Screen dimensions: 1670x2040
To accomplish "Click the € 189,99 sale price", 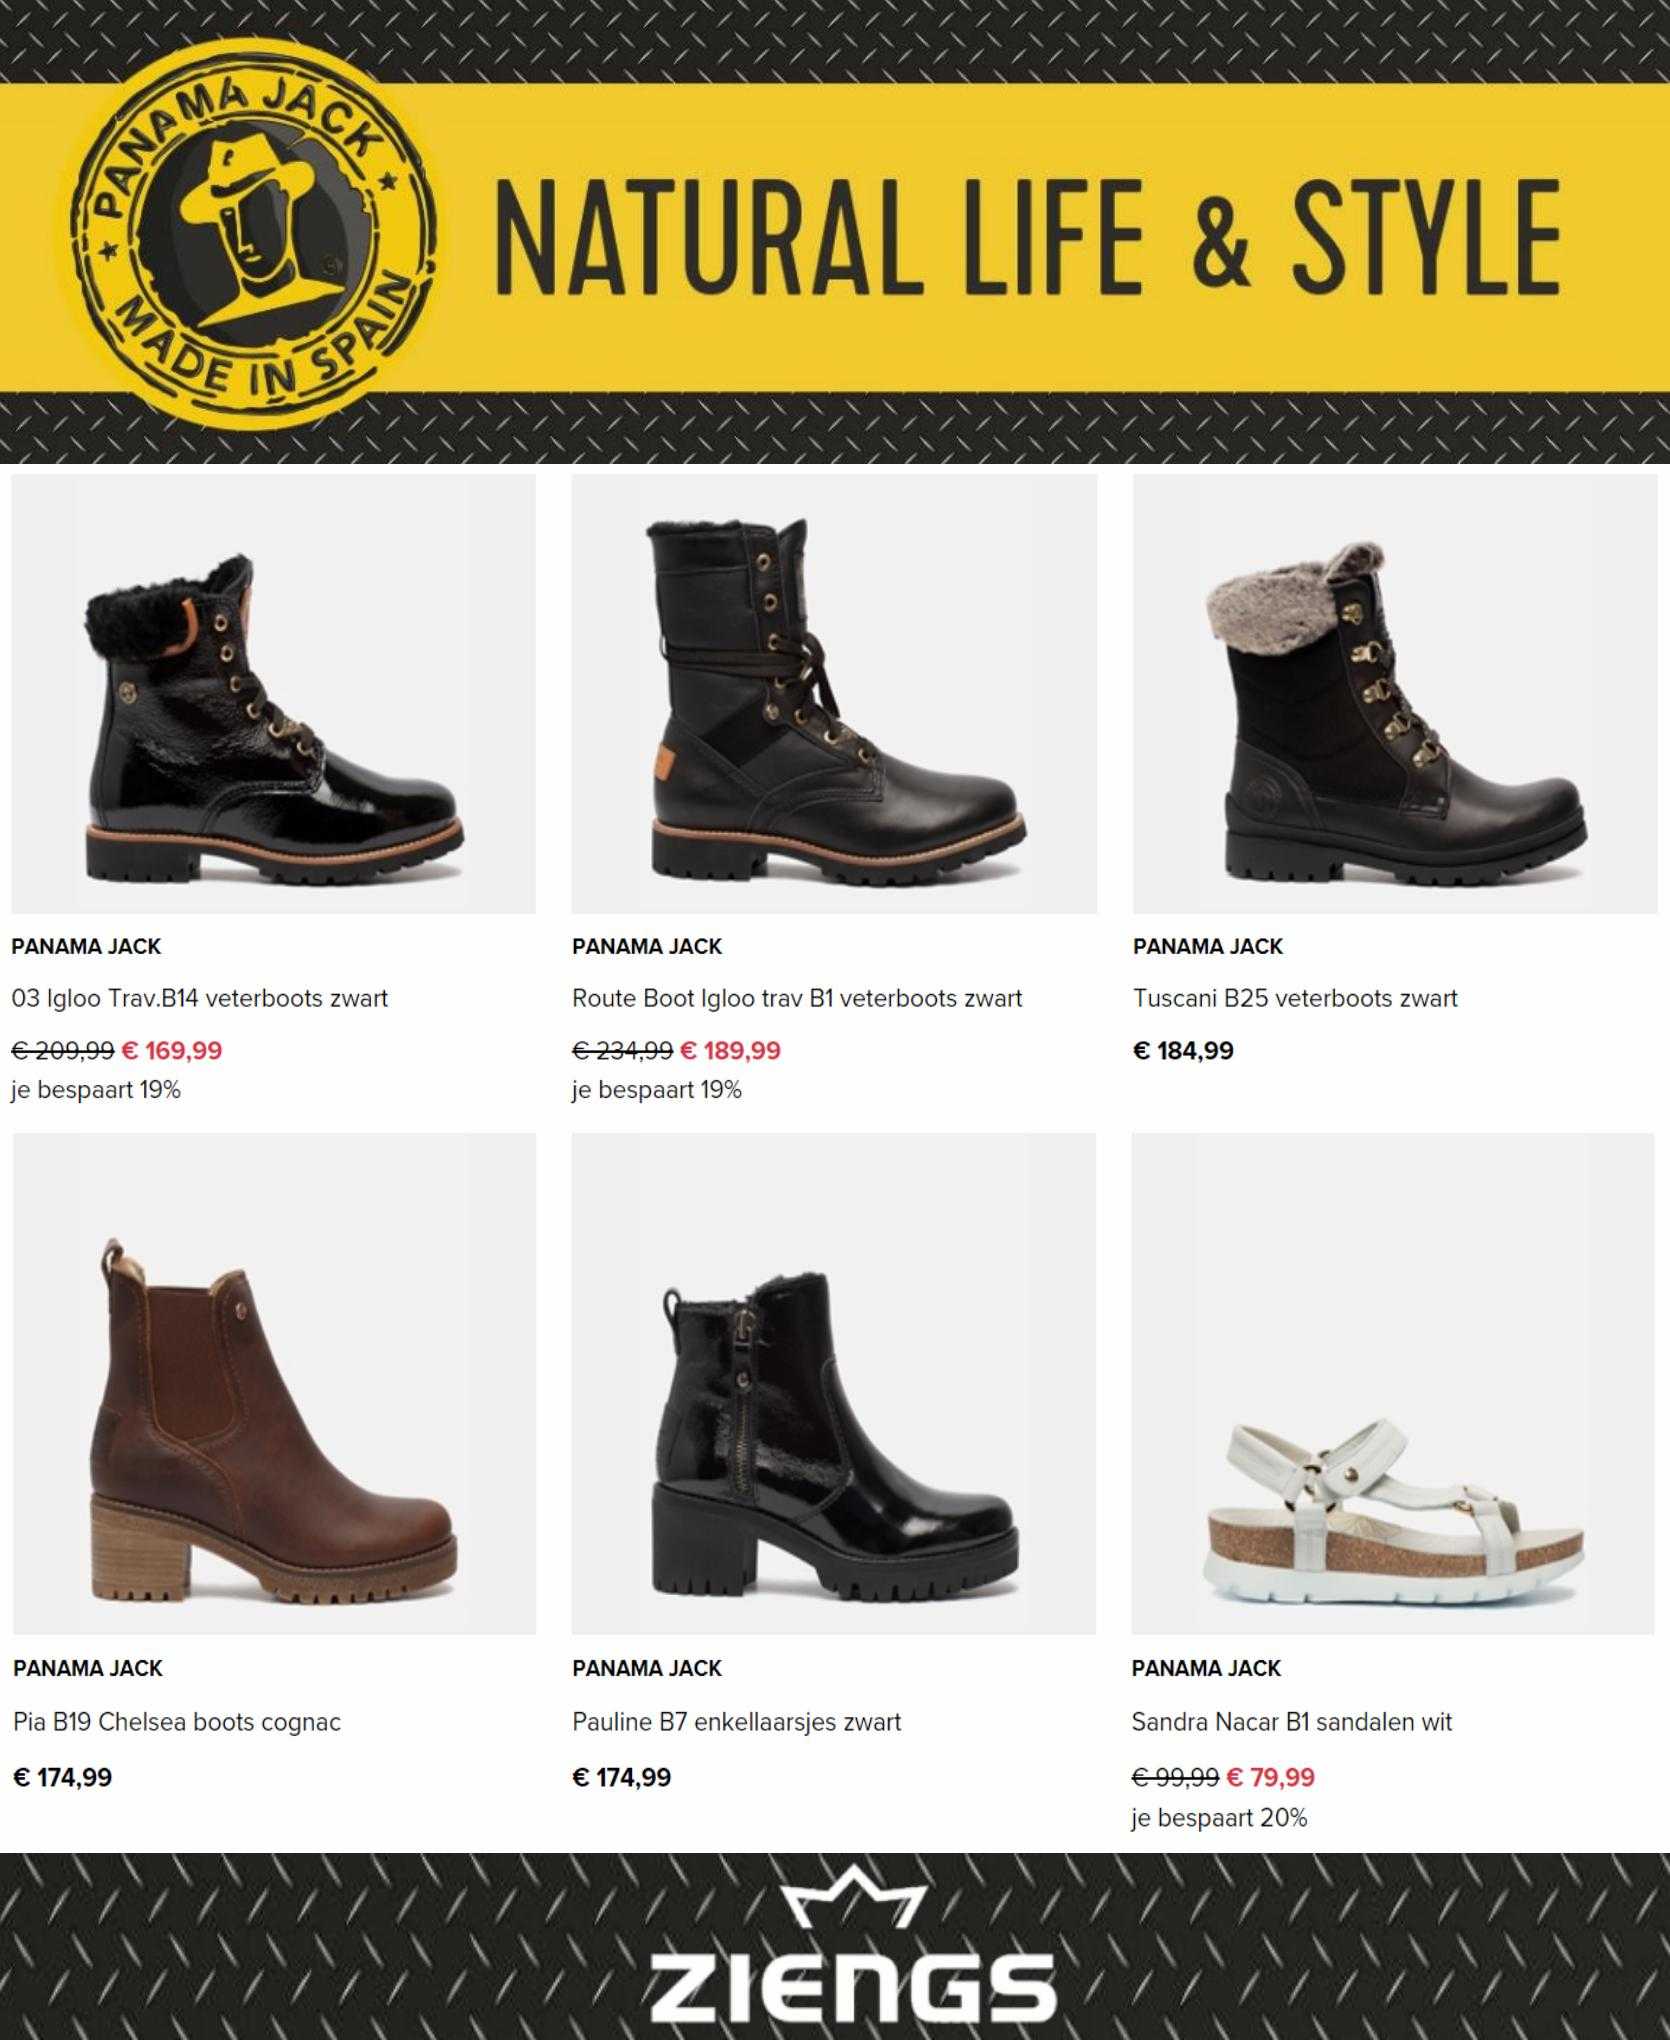I will tap(731, 1050).
